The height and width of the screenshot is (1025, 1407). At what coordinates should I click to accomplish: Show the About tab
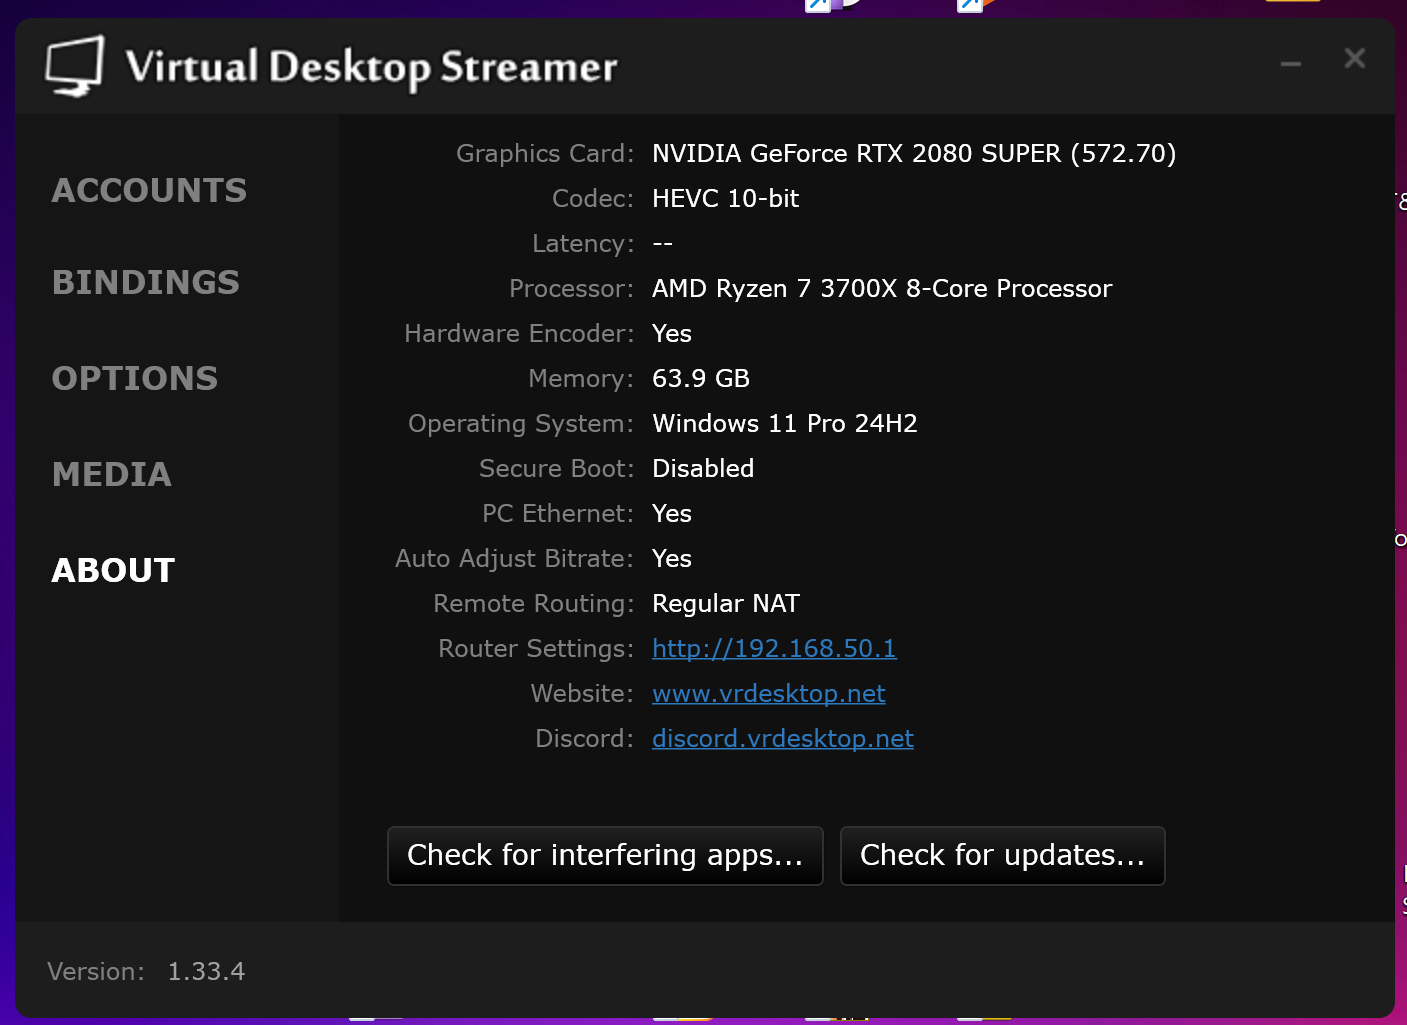(x=114, y=570)
